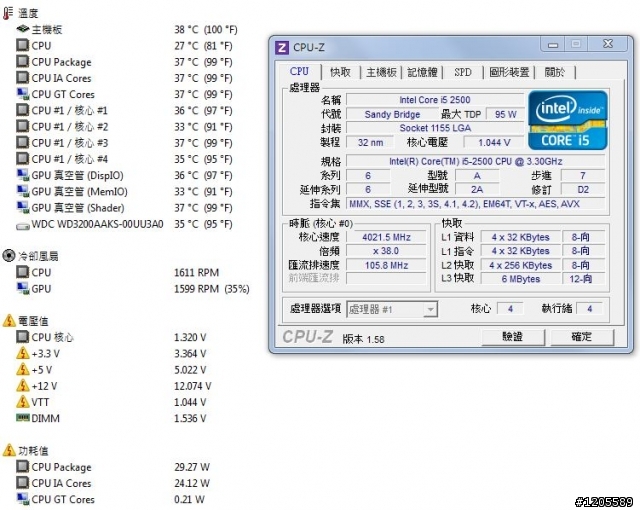Minimize the CPU-Z window
Screen dimensions: 640x510
pos(553,44)
